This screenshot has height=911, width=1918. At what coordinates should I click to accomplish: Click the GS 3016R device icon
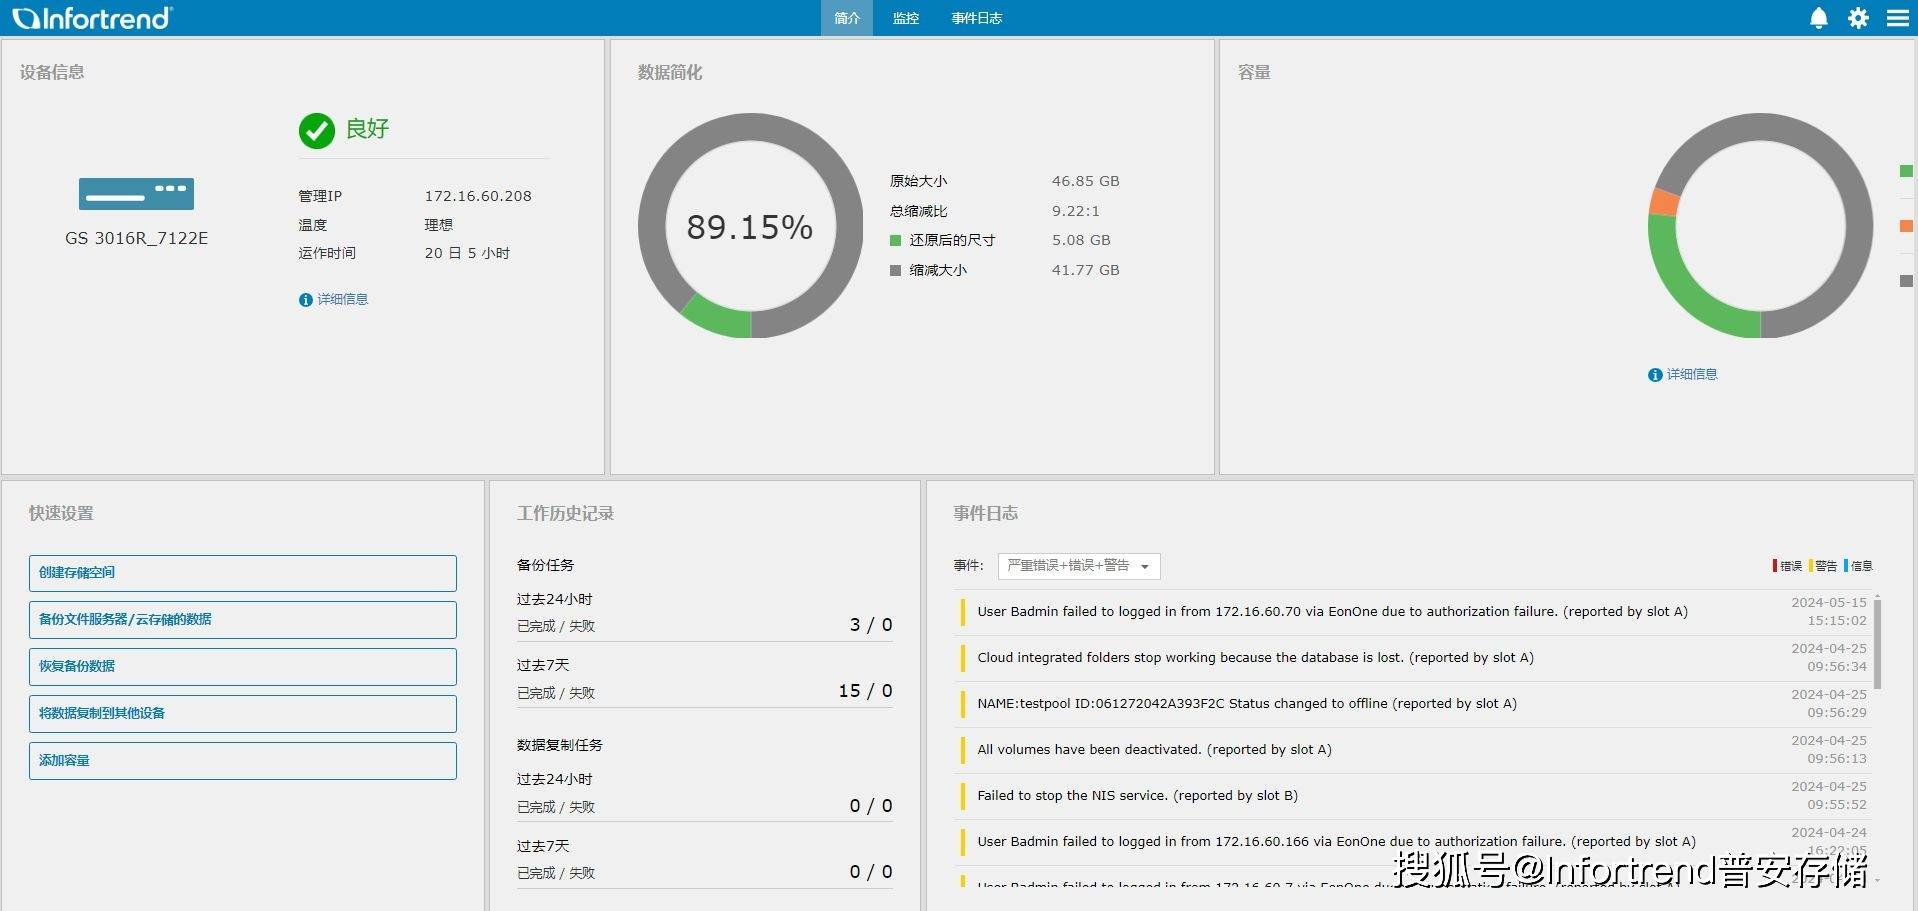pos(136,194)
